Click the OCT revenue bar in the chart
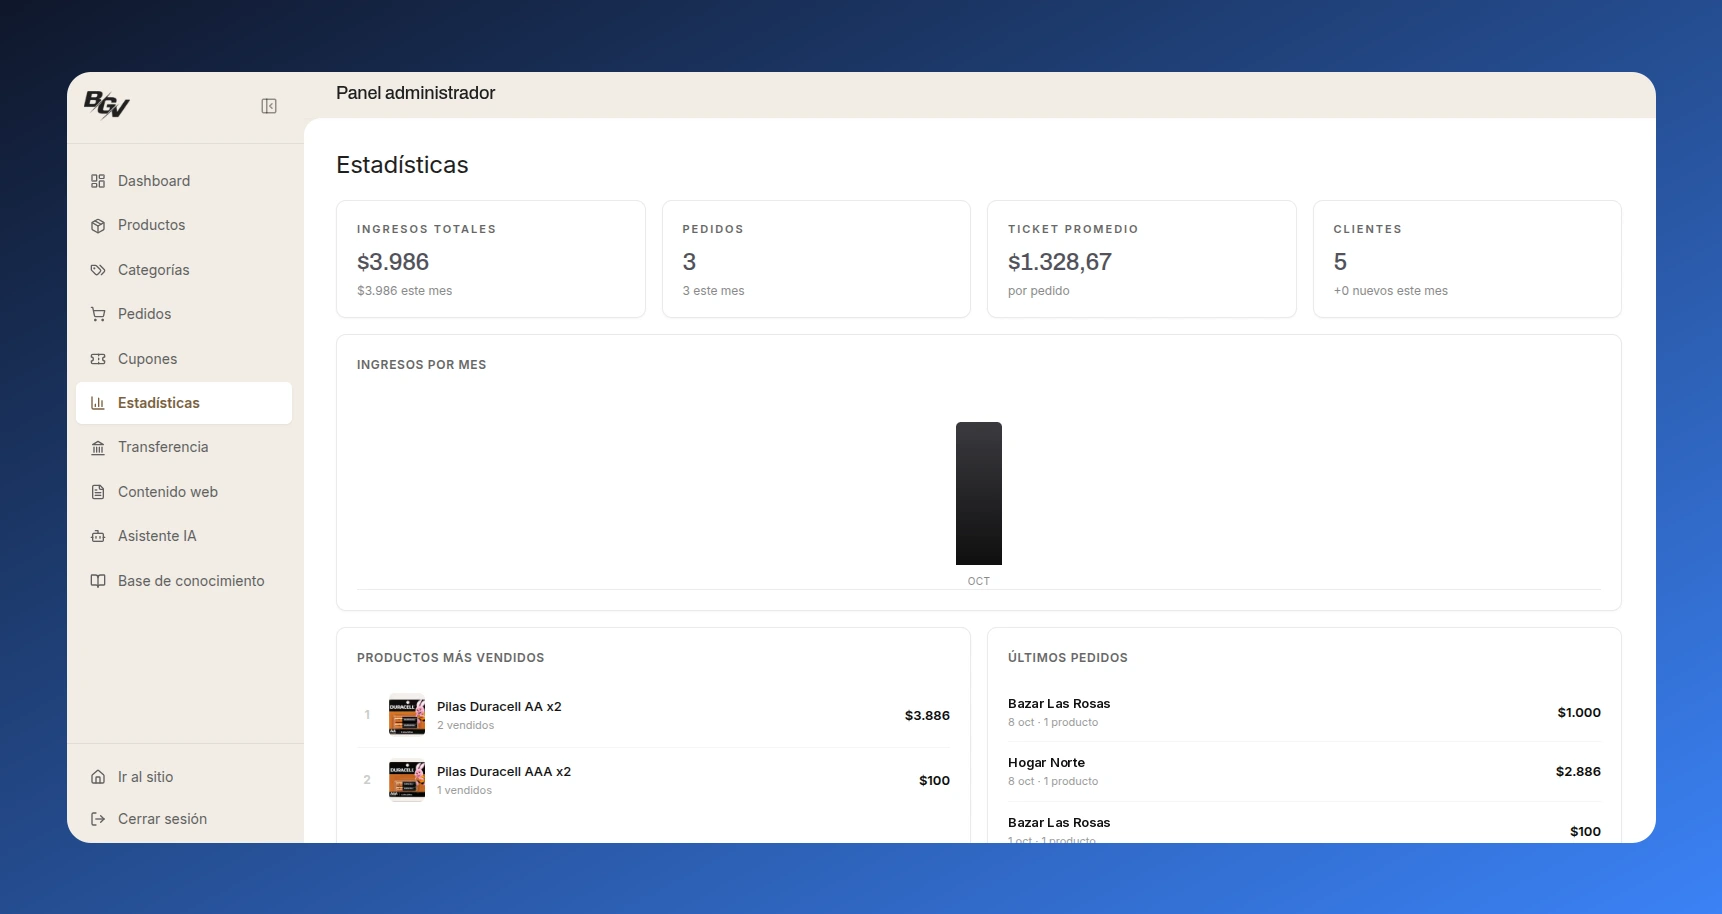Screen dimensions: 1722x914 click(x=979, y=493)
